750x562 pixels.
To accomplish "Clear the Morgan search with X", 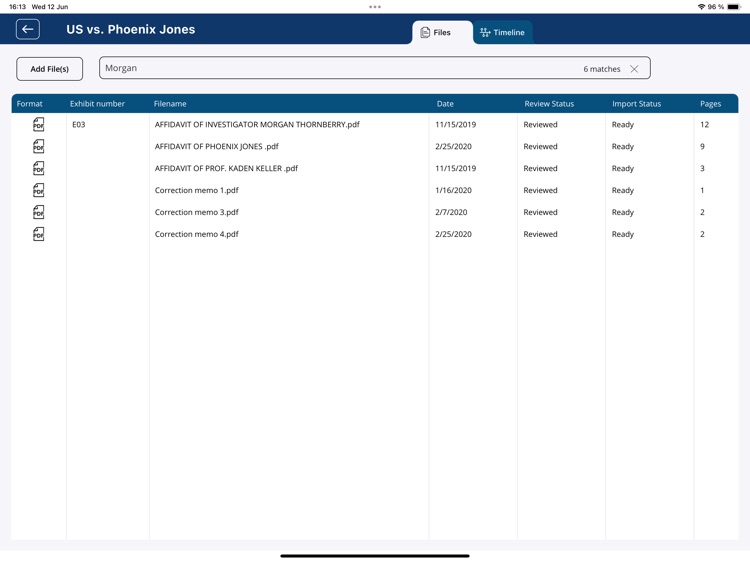I will tap(634, 69).
